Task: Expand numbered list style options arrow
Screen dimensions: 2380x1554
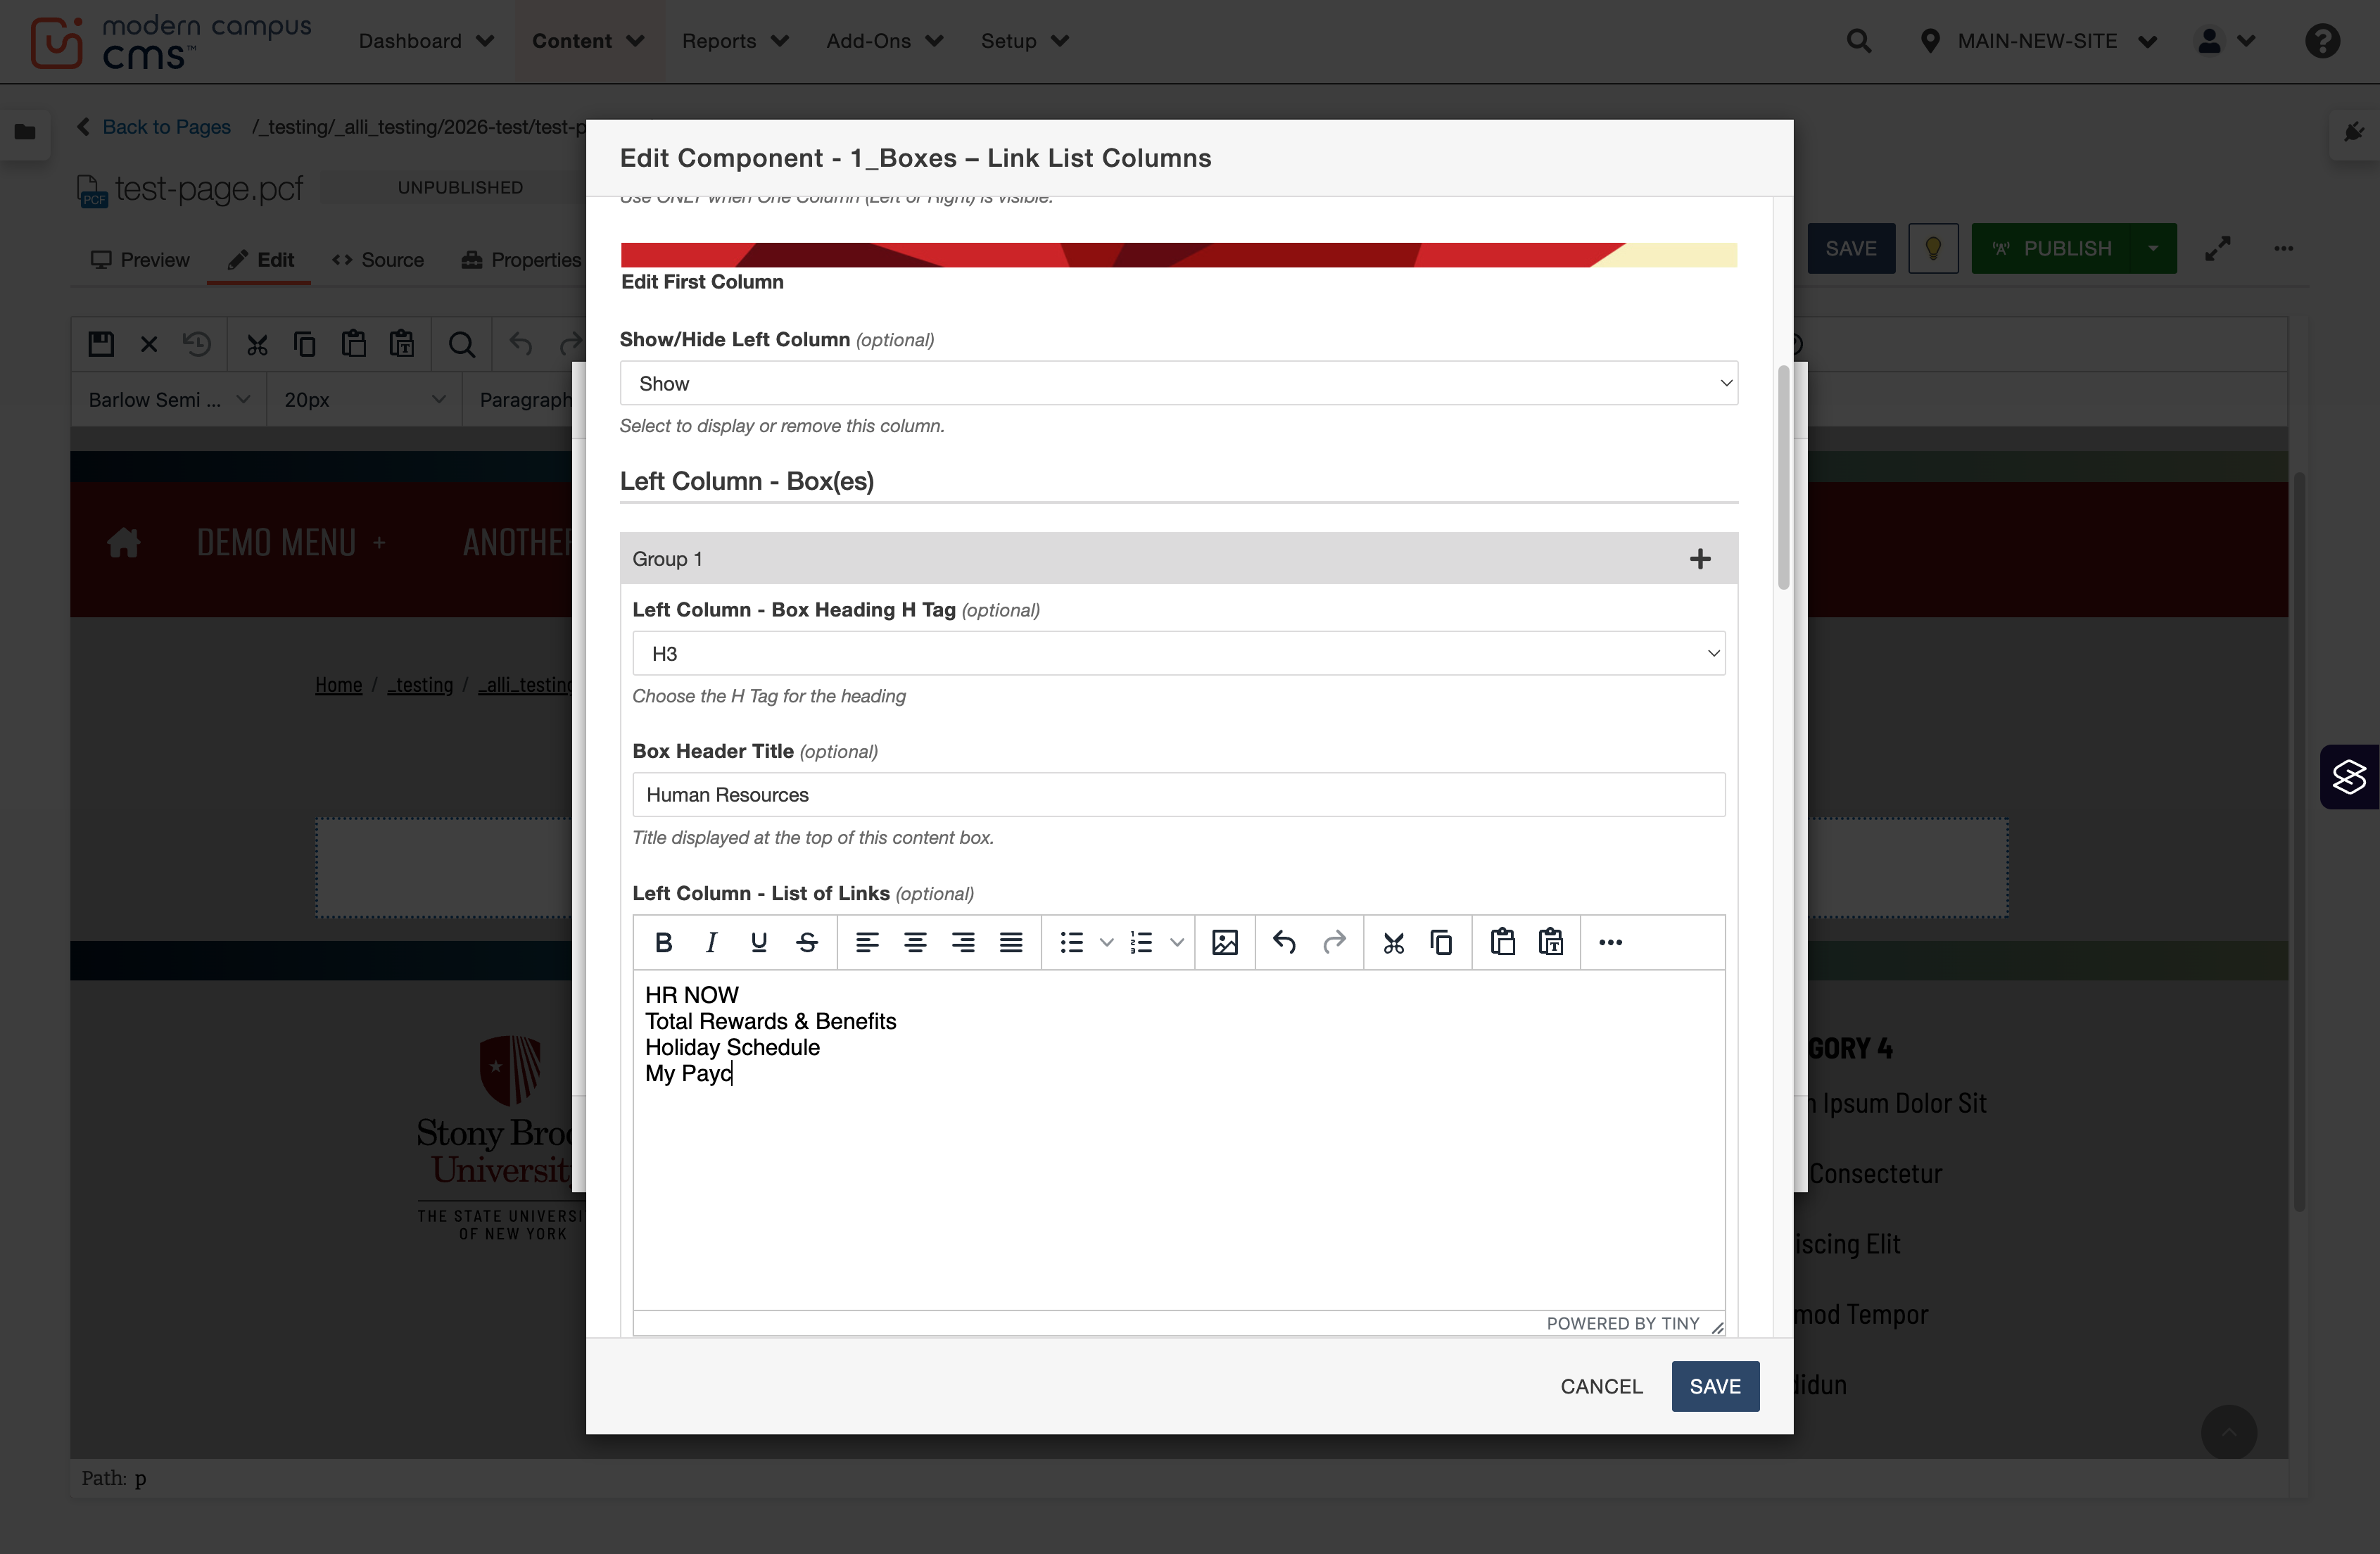Action: pyautogui.click(x=1177, y=942)
